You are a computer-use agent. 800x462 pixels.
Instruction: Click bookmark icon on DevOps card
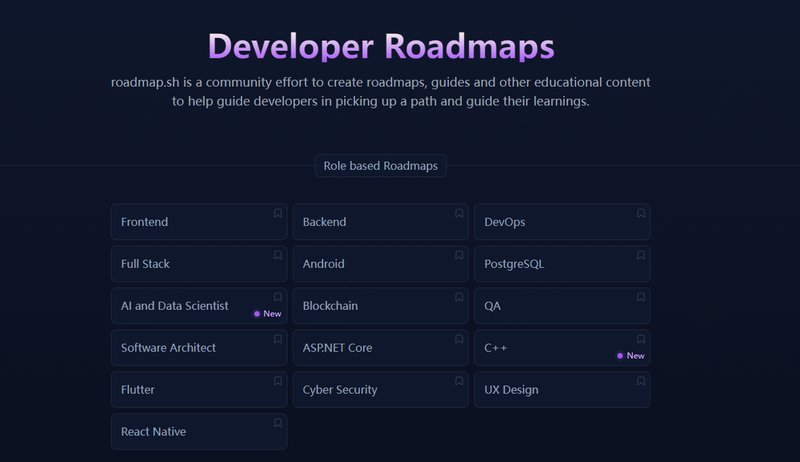click(641, 213)
